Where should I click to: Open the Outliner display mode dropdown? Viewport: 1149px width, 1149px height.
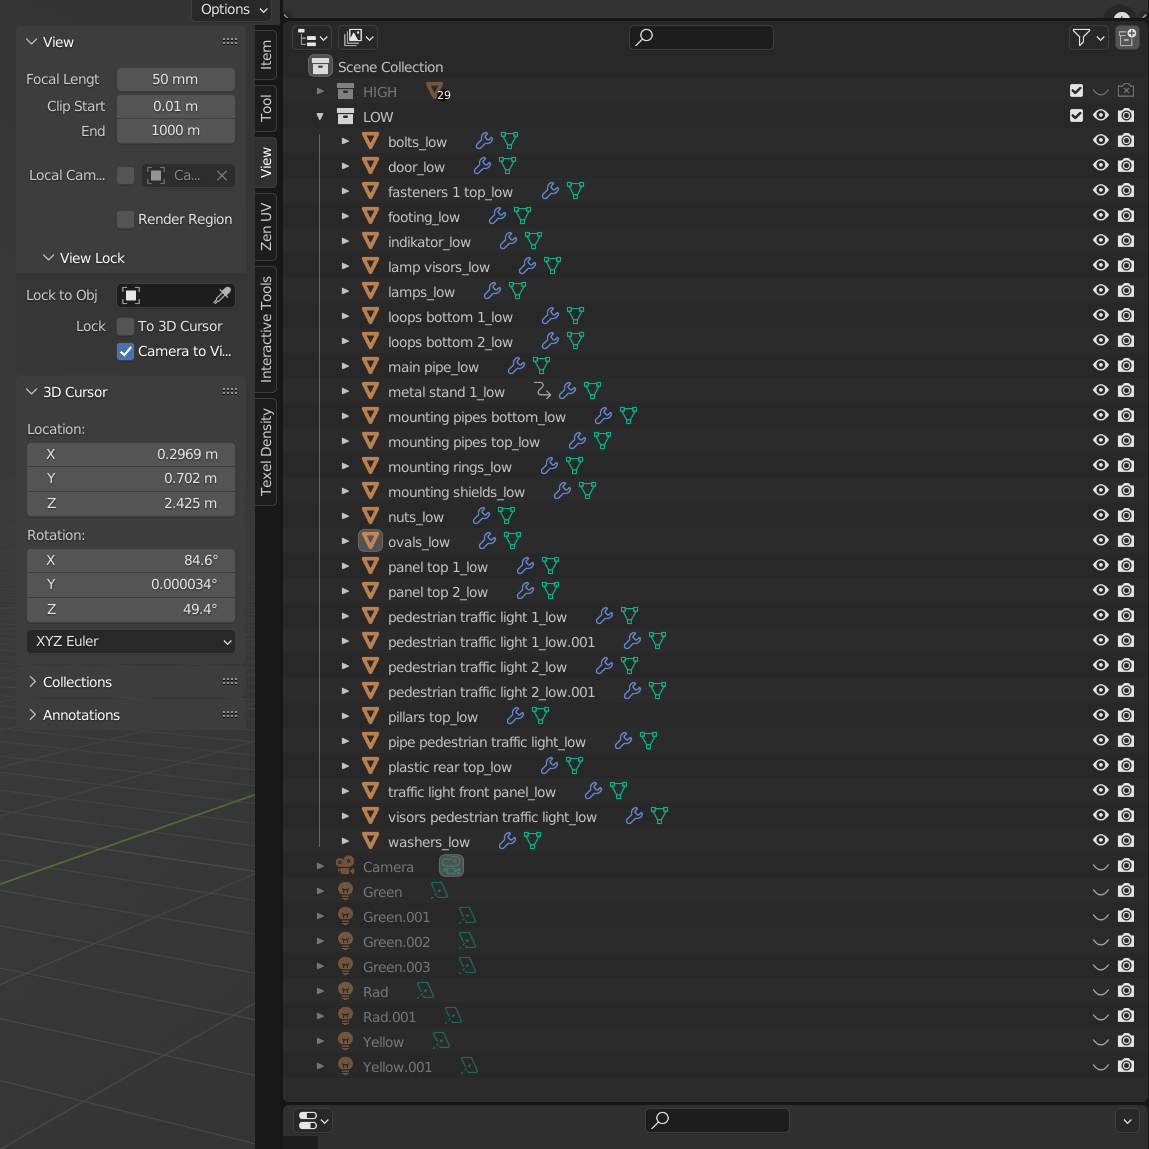pyautogui.click(x=357, y=38)
